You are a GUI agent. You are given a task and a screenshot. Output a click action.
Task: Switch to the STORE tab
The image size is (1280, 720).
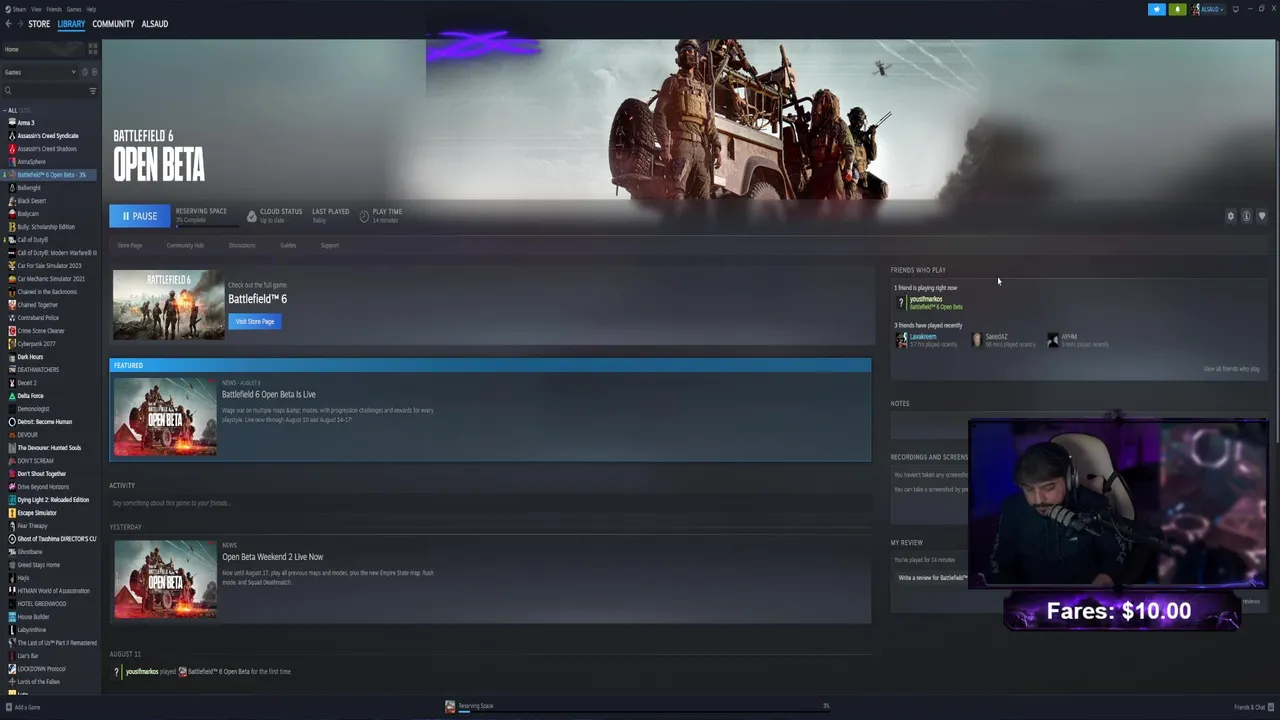(39, 24)
